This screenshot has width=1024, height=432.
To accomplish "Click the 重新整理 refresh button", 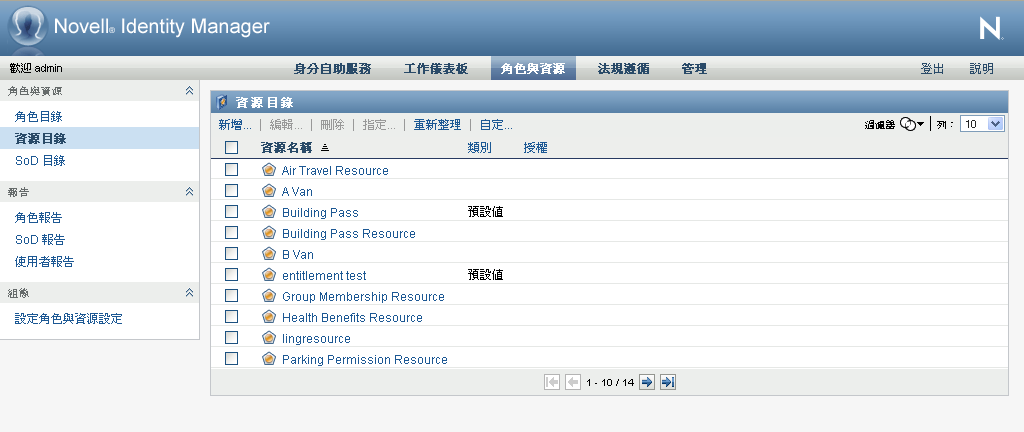I will (x=437, y=125).
